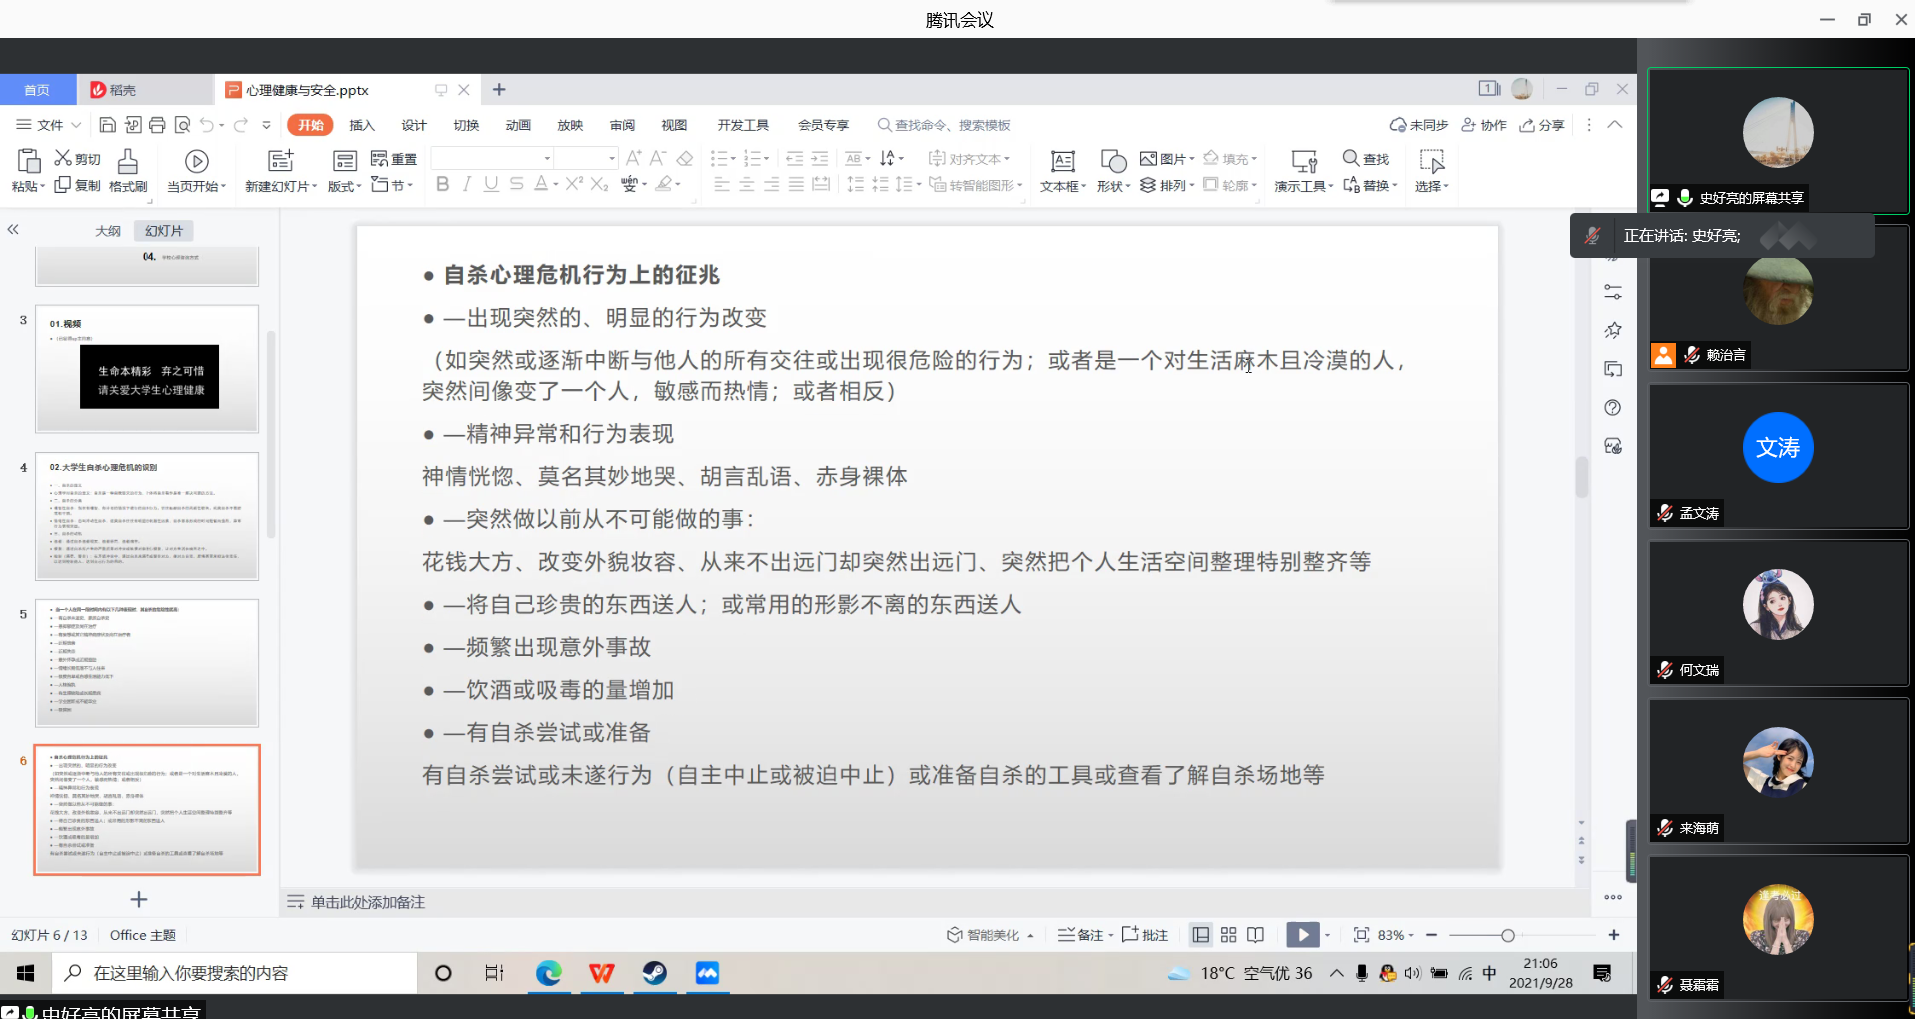Screen dimensions: 1915x1019
Task: Switch to the Outline (大纲) pane tab
Action: (108, 231)
